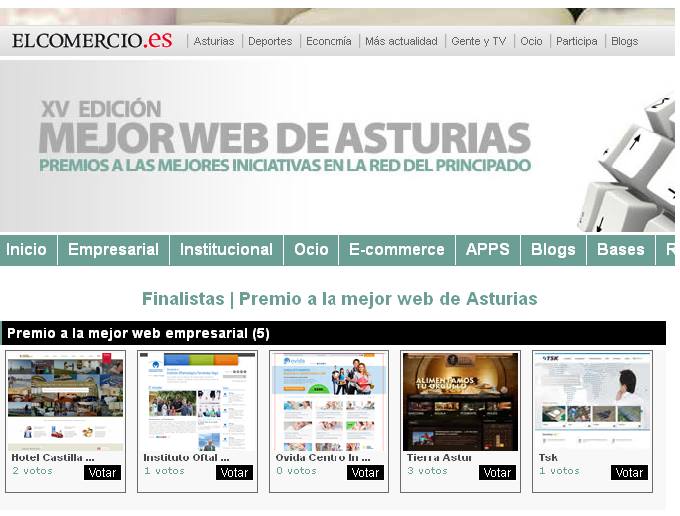Viewport: 680px width, 516px height.
Task: Open the Deportes section
Action: (270, 41)
